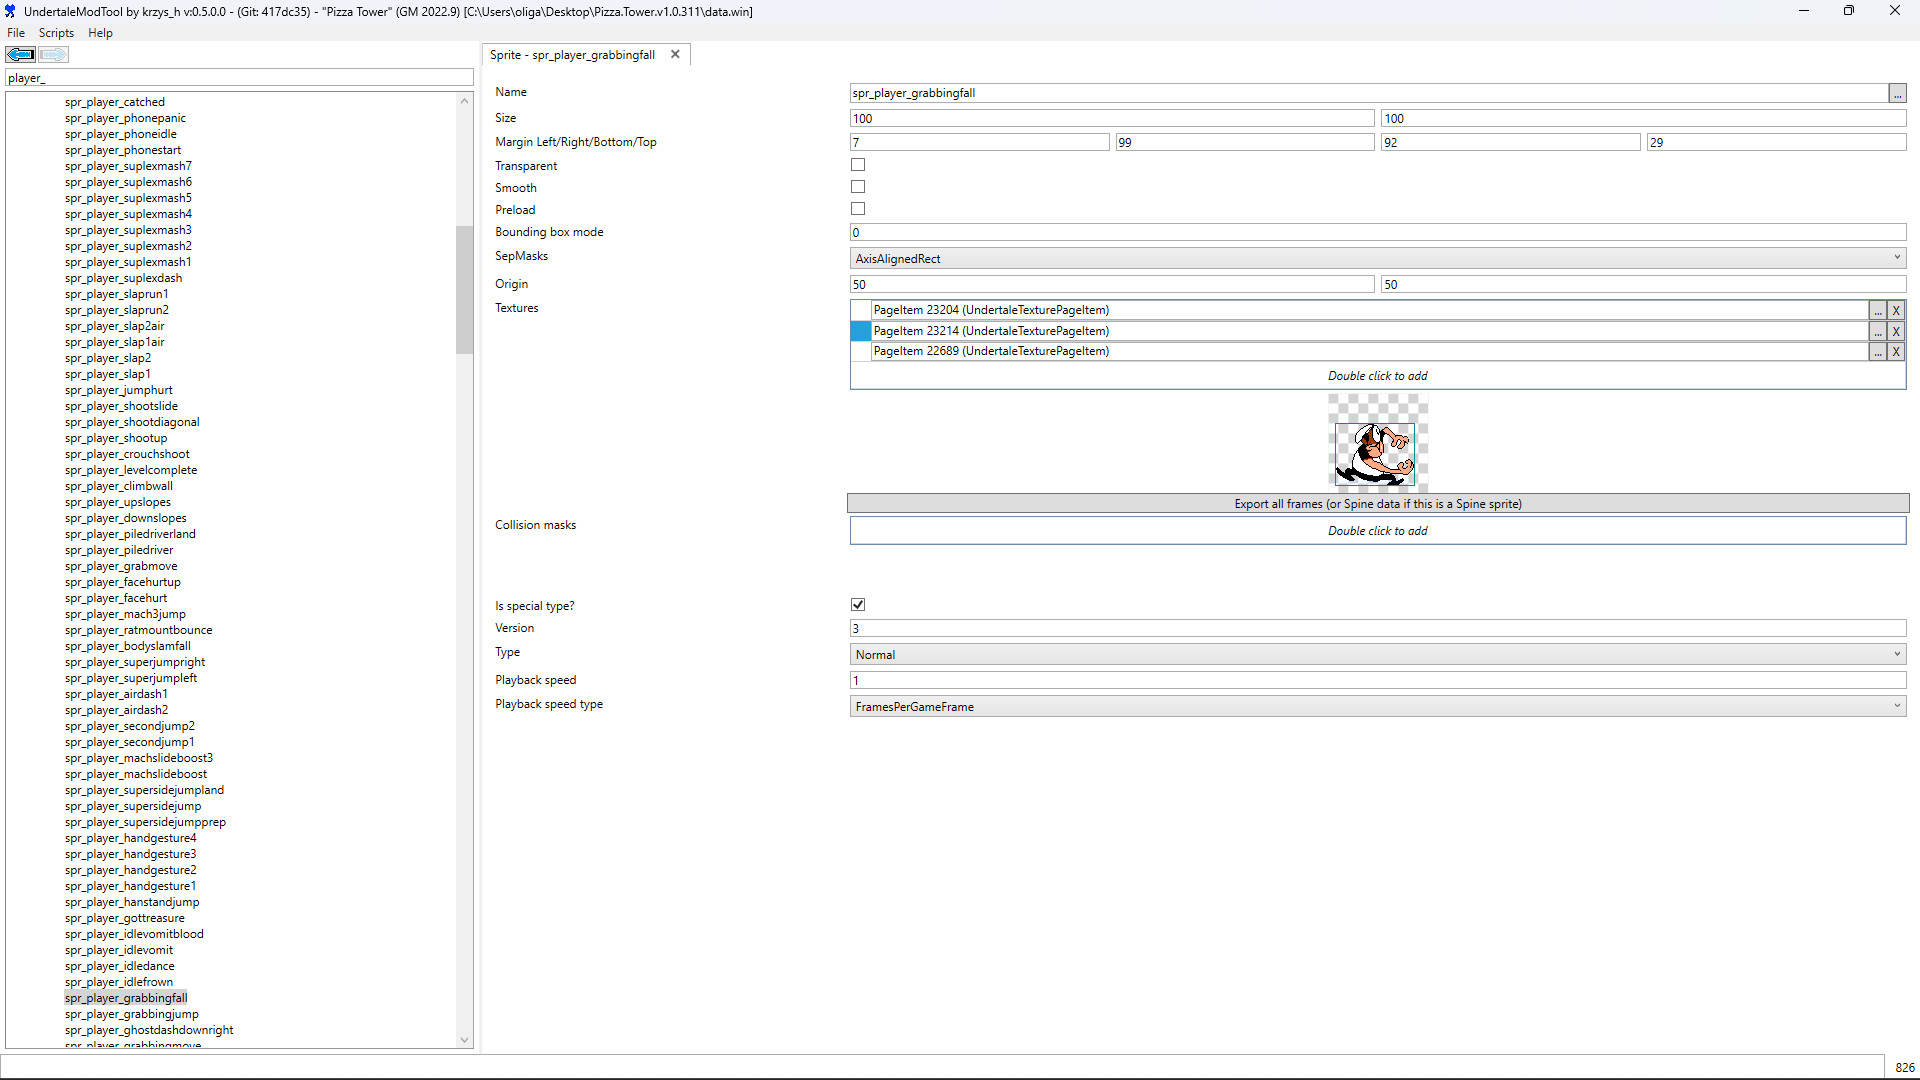Image resolution: width=1920 pixels, height=1080 pixels.
Task: Remove PageItem 22689 with its X button
Action: click(1896, 352)
